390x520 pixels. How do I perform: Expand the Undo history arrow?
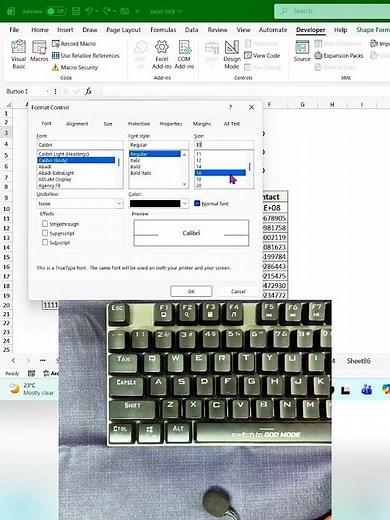[97, 11]
